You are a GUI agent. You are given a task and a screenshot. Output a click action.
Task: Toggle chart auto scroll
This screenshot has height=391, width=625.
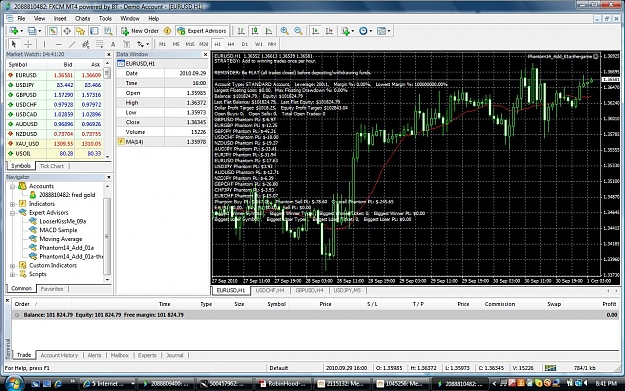tap(315, 31)
